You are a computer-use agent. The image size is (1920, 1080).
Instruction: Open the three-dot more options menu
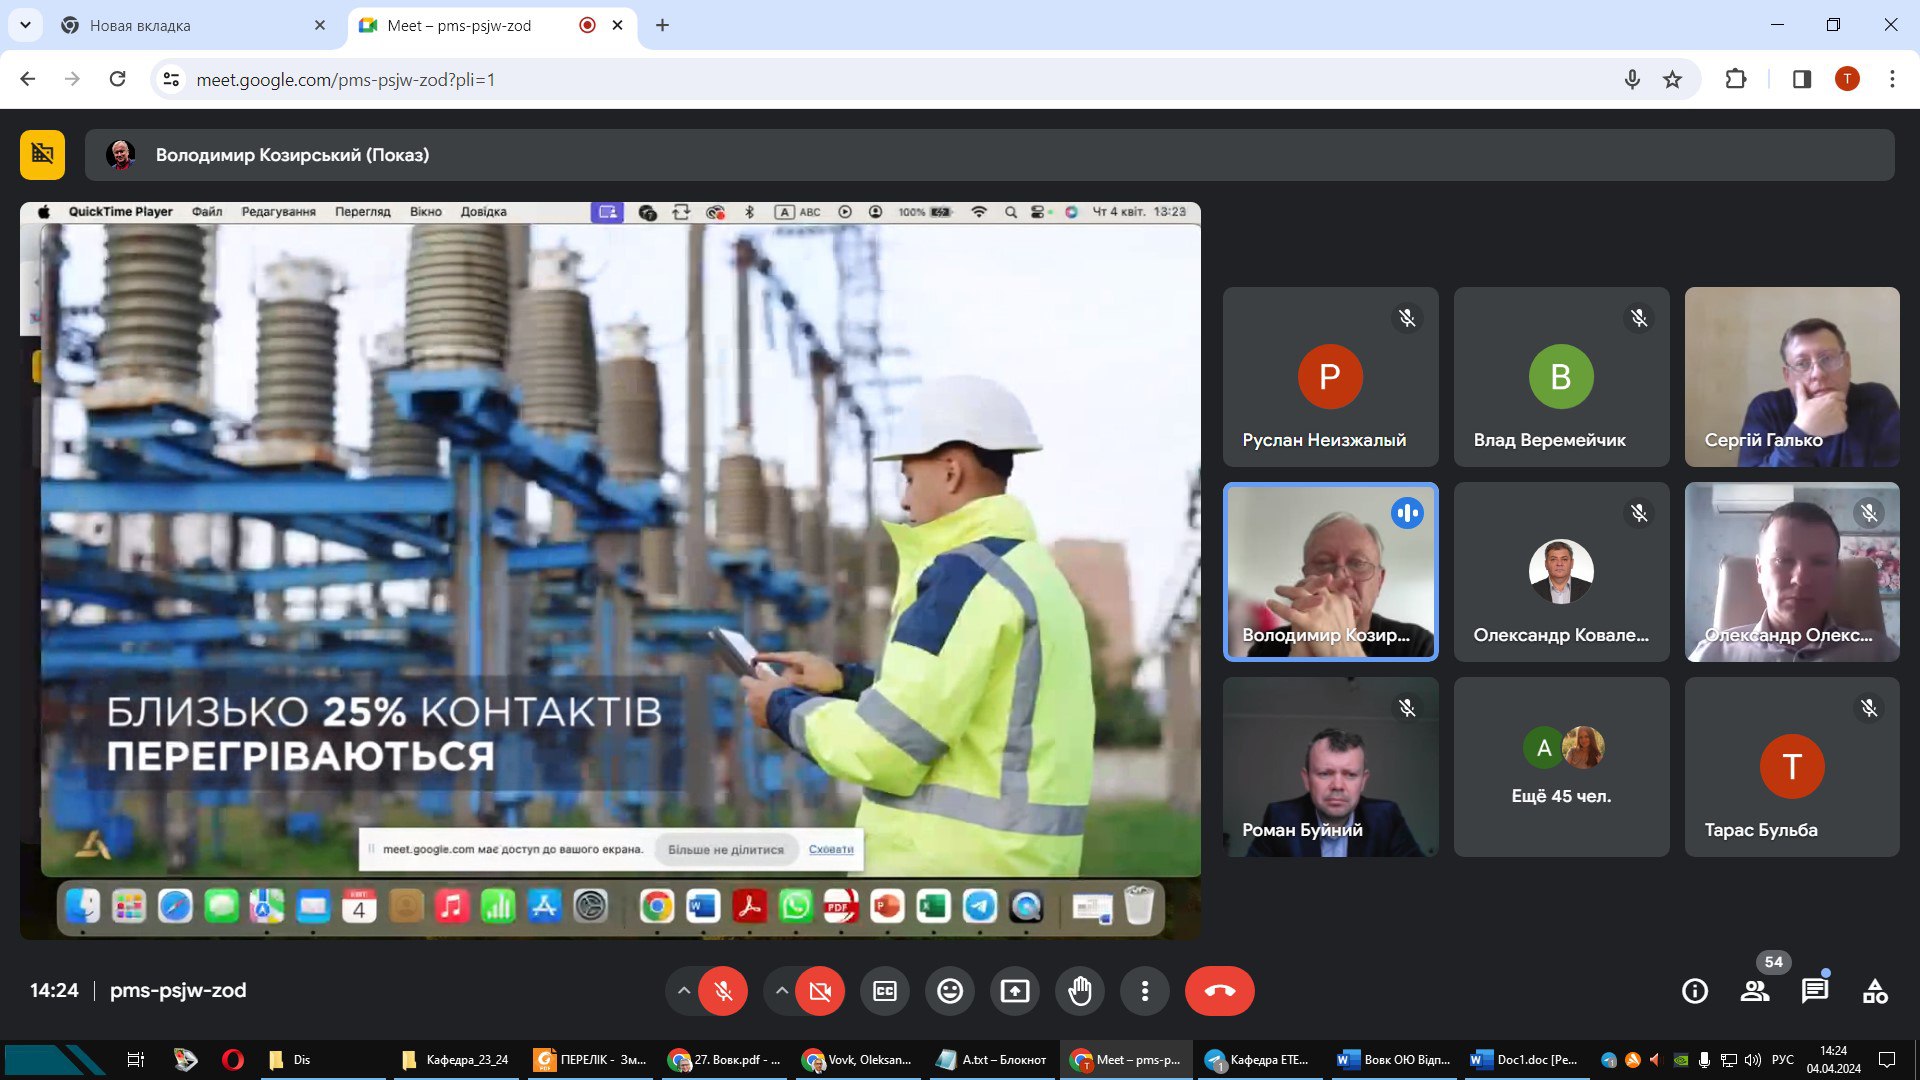point(1145,991)
